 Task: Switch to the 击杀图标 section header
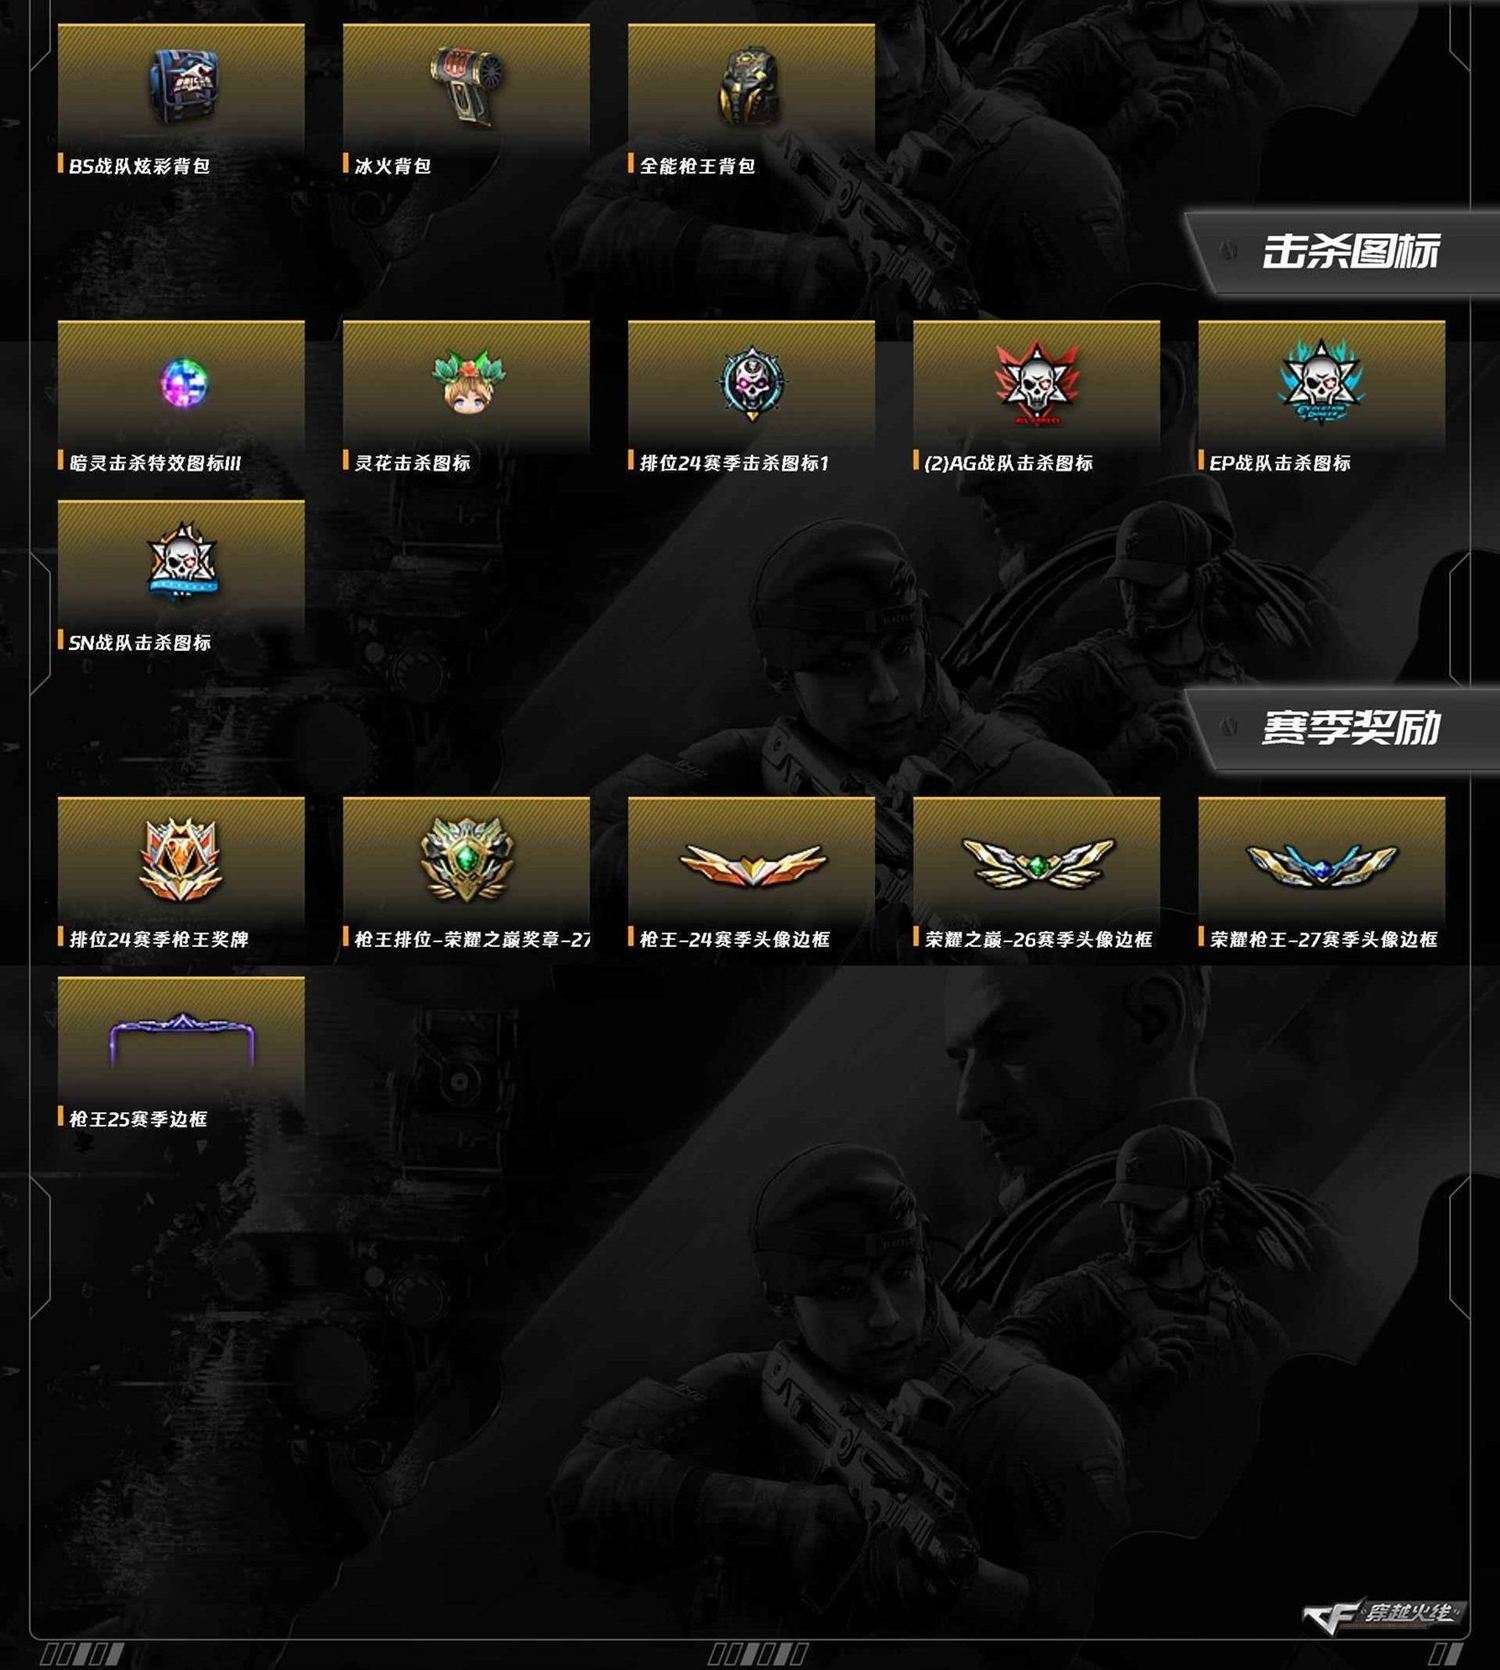coord(1350,252)
